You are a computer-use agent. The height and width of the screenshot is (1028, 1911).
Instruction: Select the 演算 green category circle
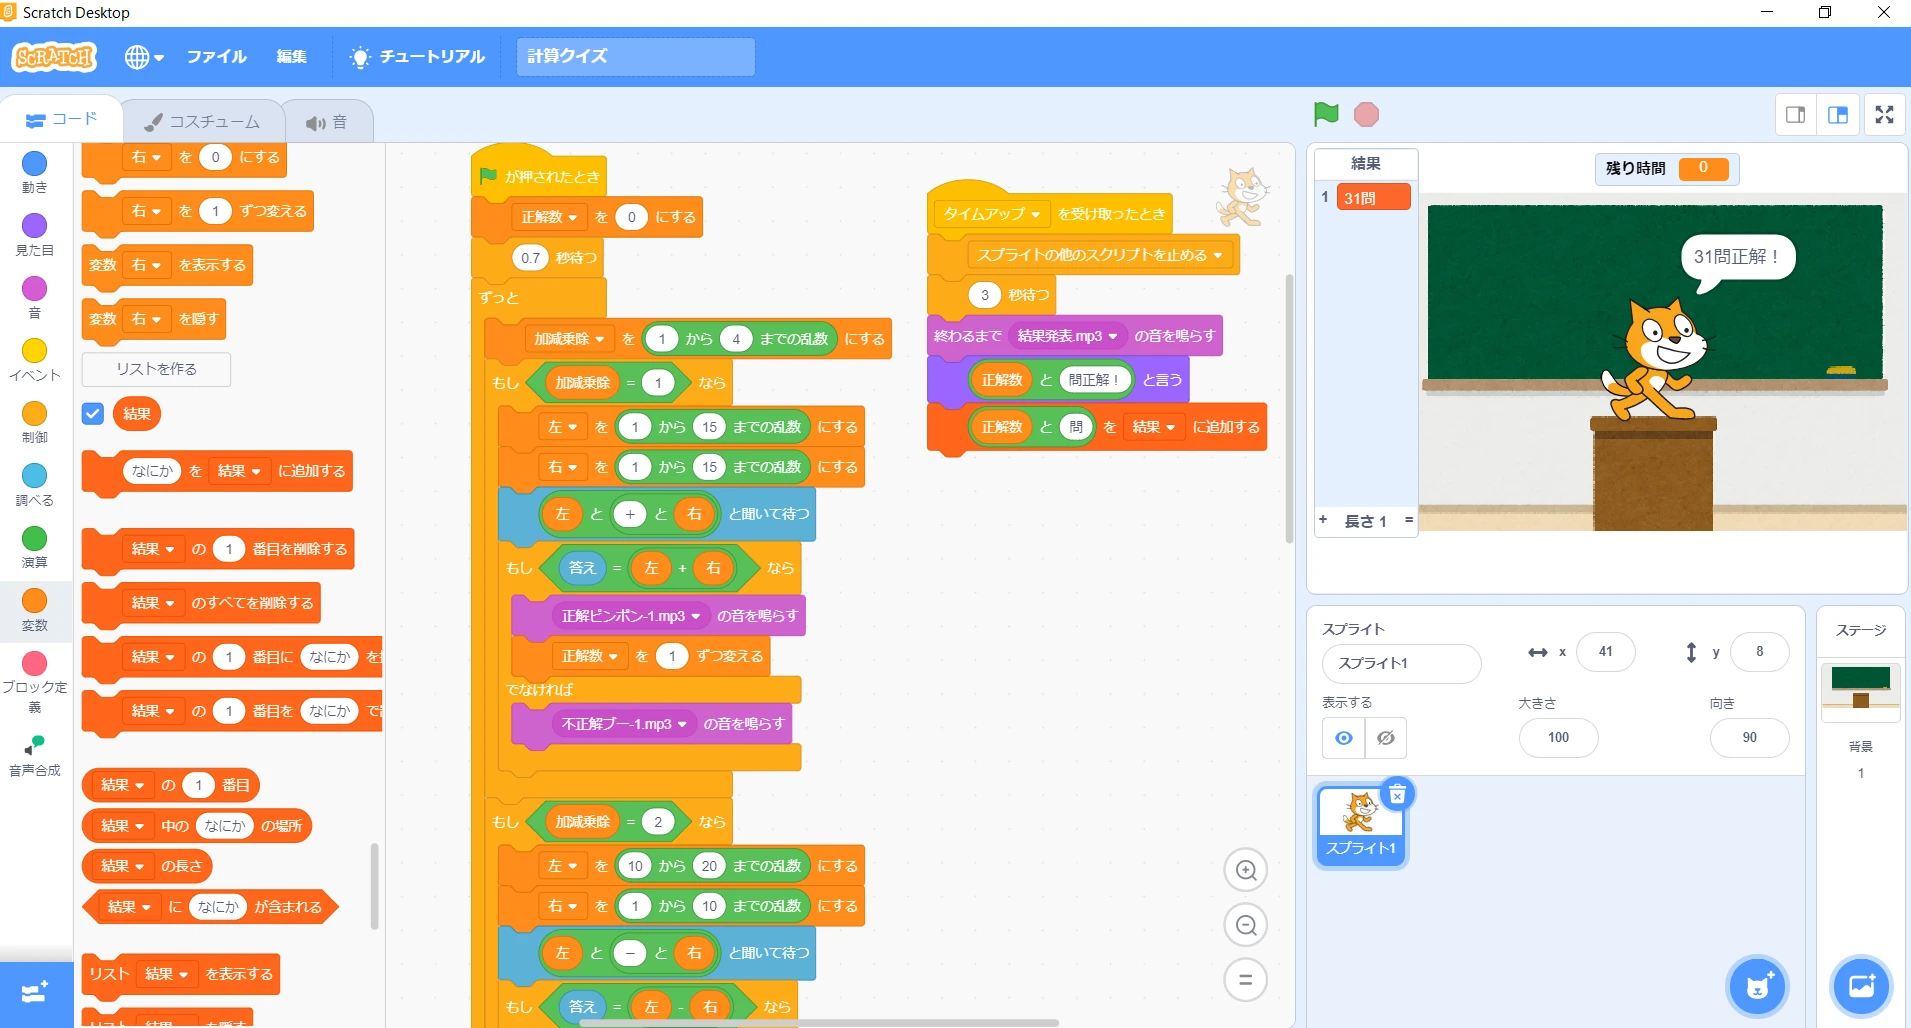click(x=35, y=540)
